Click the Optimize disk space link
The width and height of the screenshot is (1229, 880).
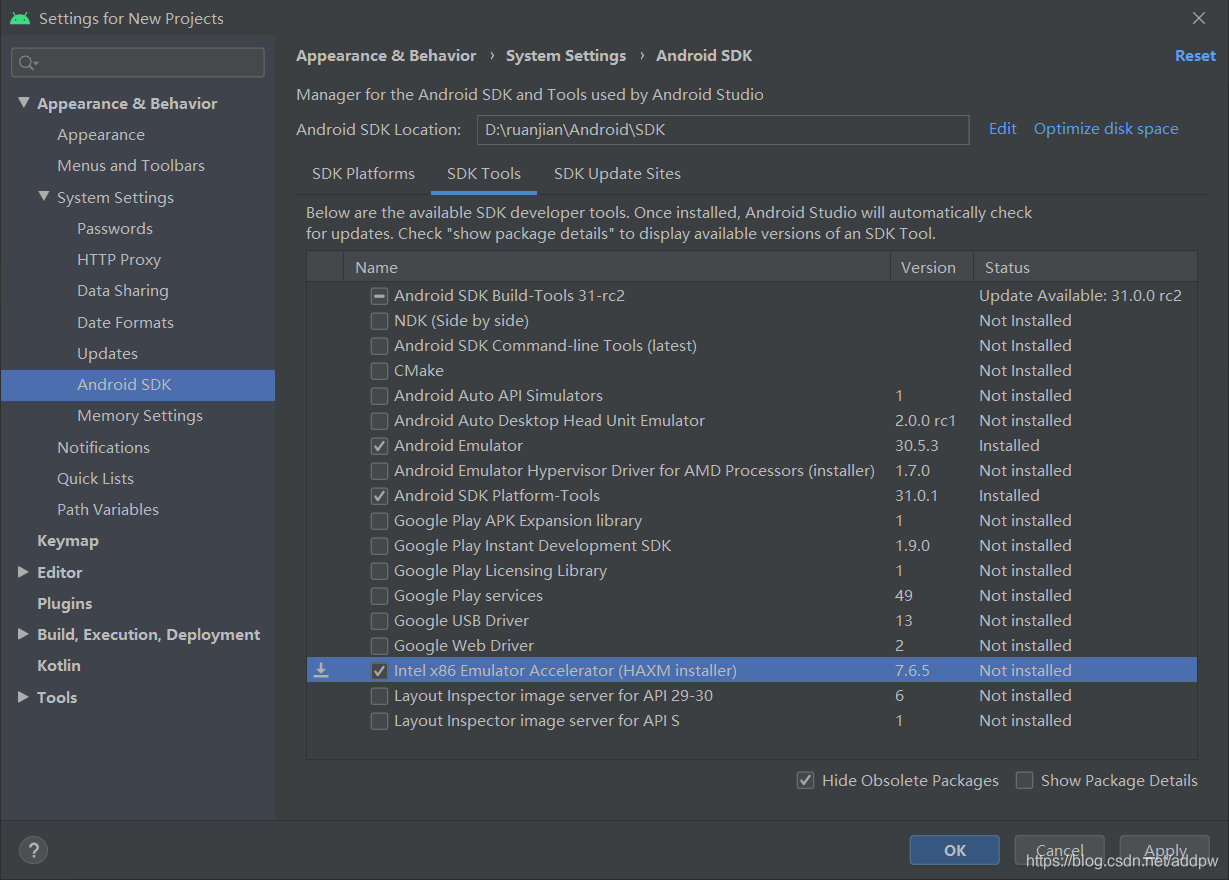coord(1106,129)
